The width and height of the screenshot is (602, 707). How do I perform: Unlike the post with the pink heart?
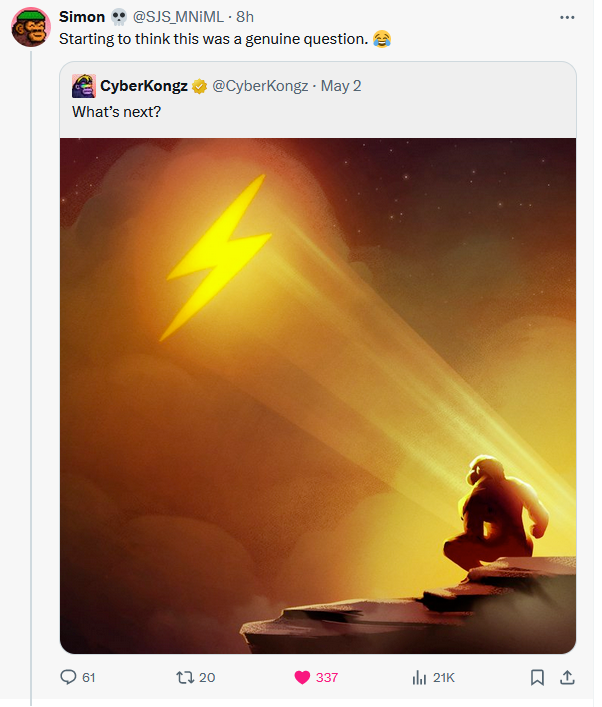pyautogui.click(x=302, y=677)
